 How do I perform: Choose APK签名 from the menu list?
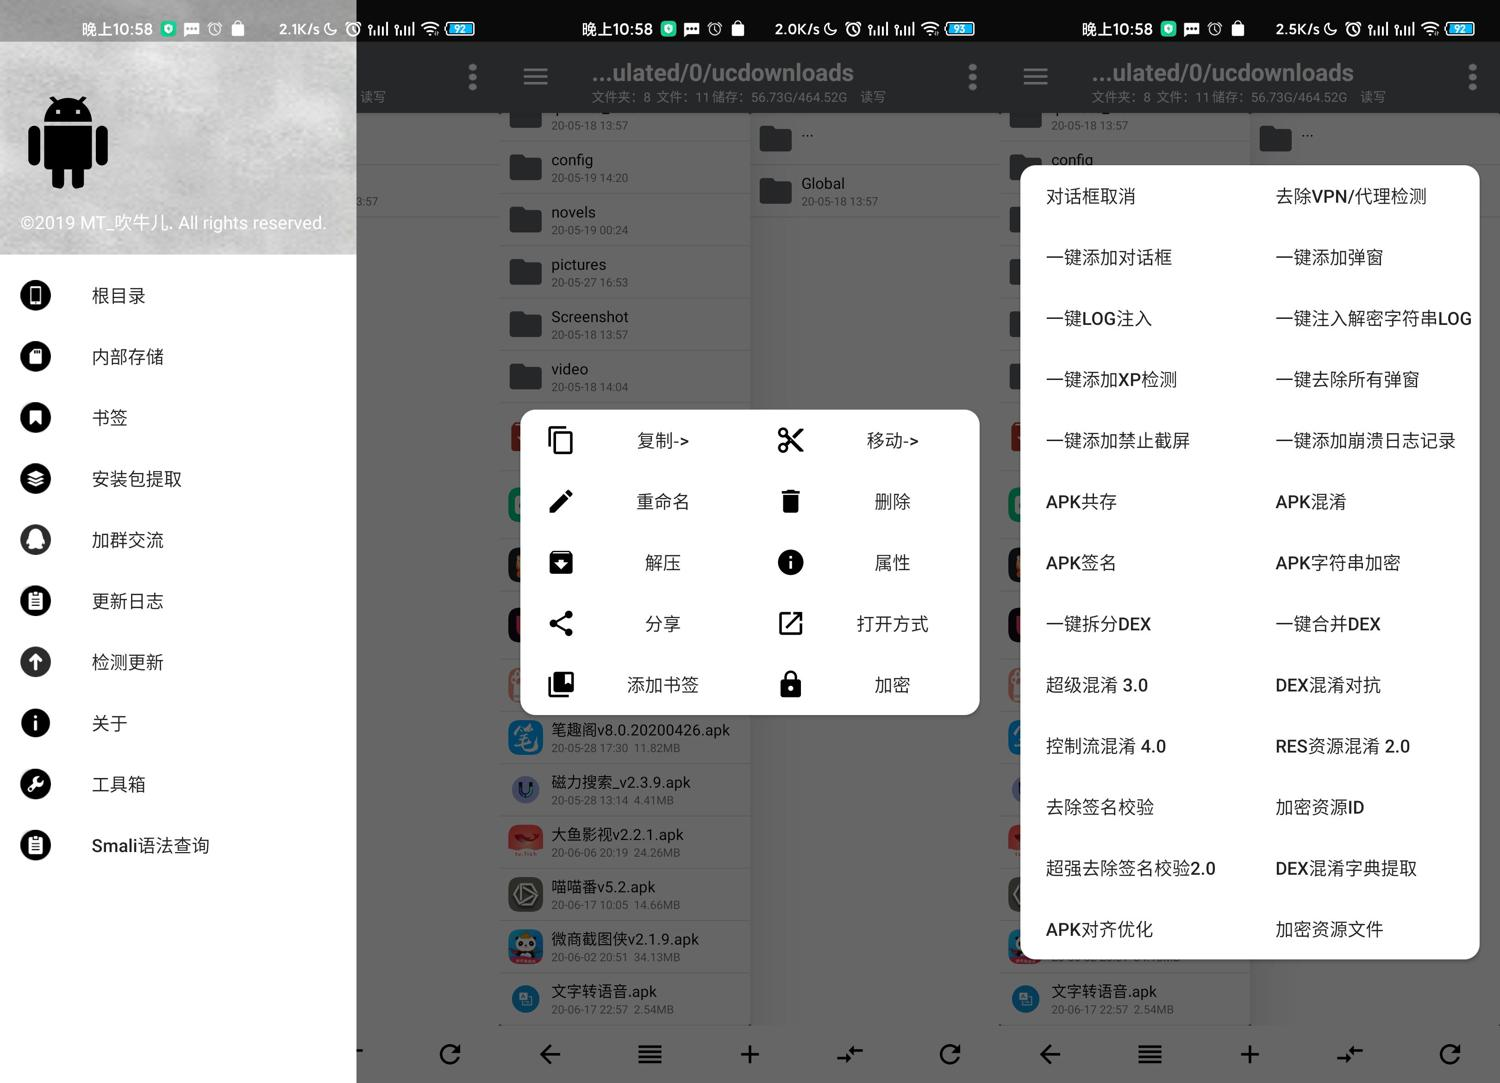click(1080, 562)
